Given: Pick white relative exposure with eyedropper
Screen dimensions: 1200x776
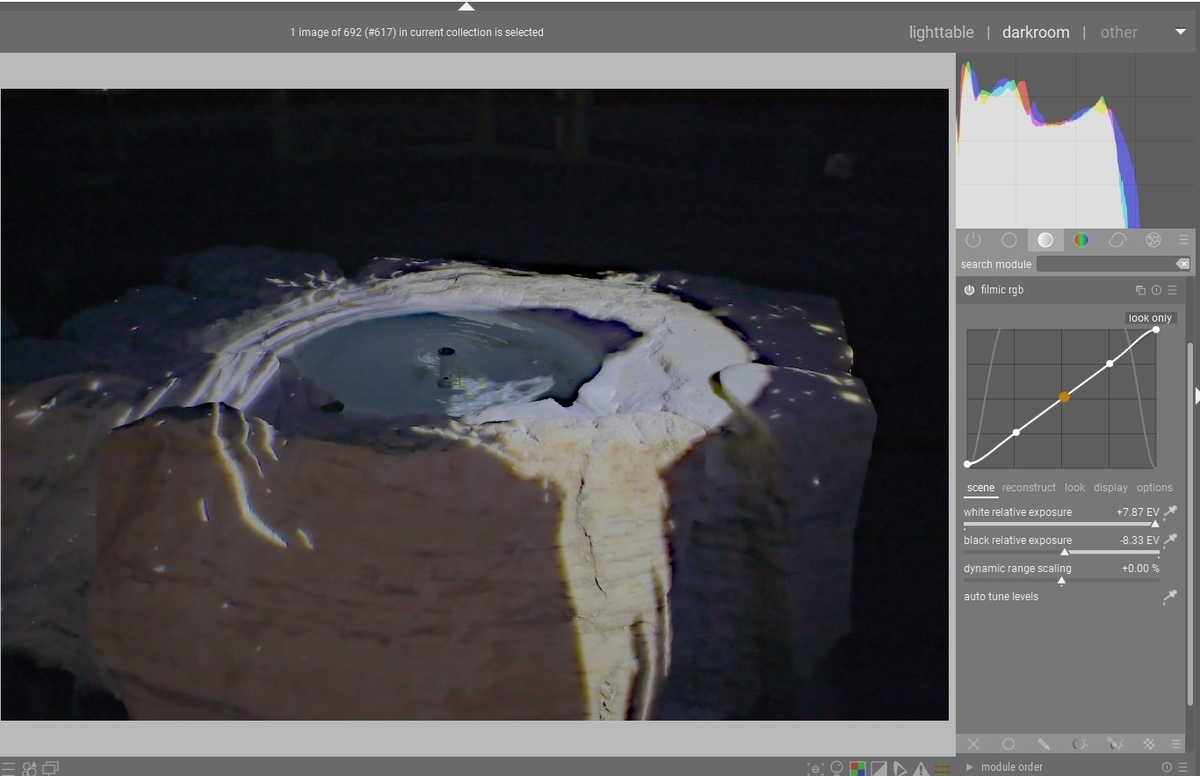Looking at the screenshot, I should tap(1170, 512).
